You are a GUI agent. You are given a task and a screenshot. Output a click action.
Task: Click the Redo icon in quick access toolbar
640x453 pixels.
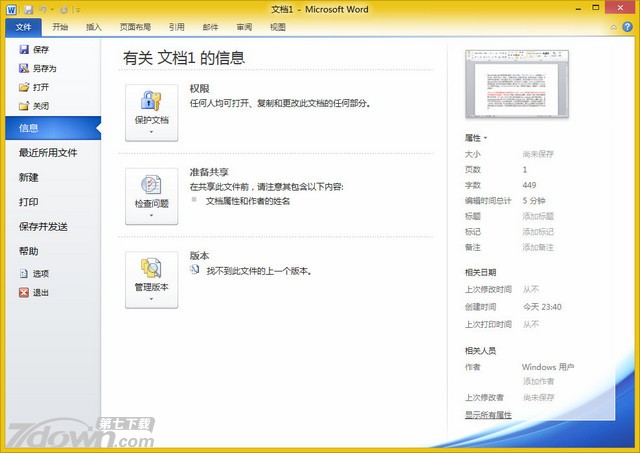[64, 9]
